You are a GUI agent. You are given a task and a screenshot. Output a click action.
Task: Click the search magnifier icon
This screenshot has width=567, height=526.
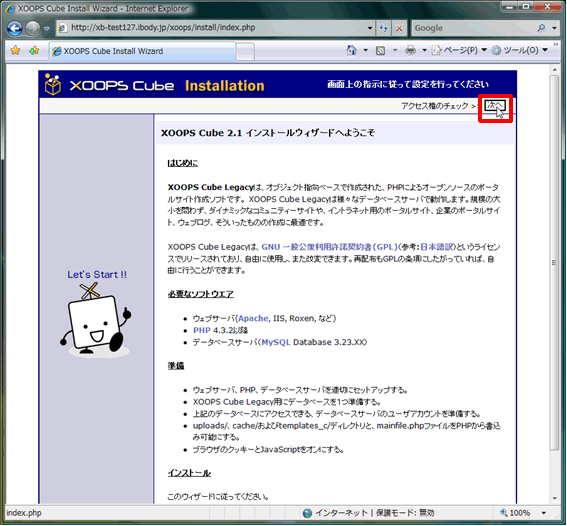[541, 28]
